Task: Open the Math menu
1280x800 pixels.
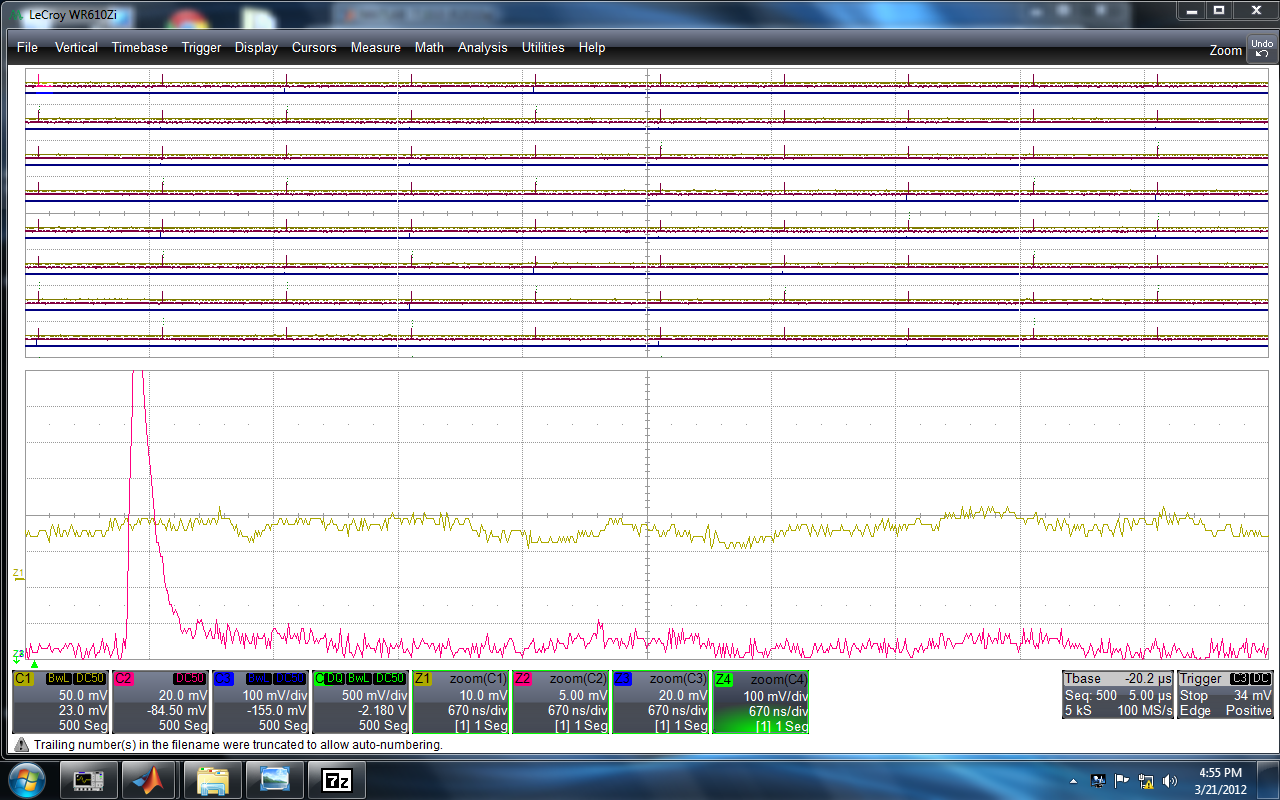Action: (x=429, y=47)
